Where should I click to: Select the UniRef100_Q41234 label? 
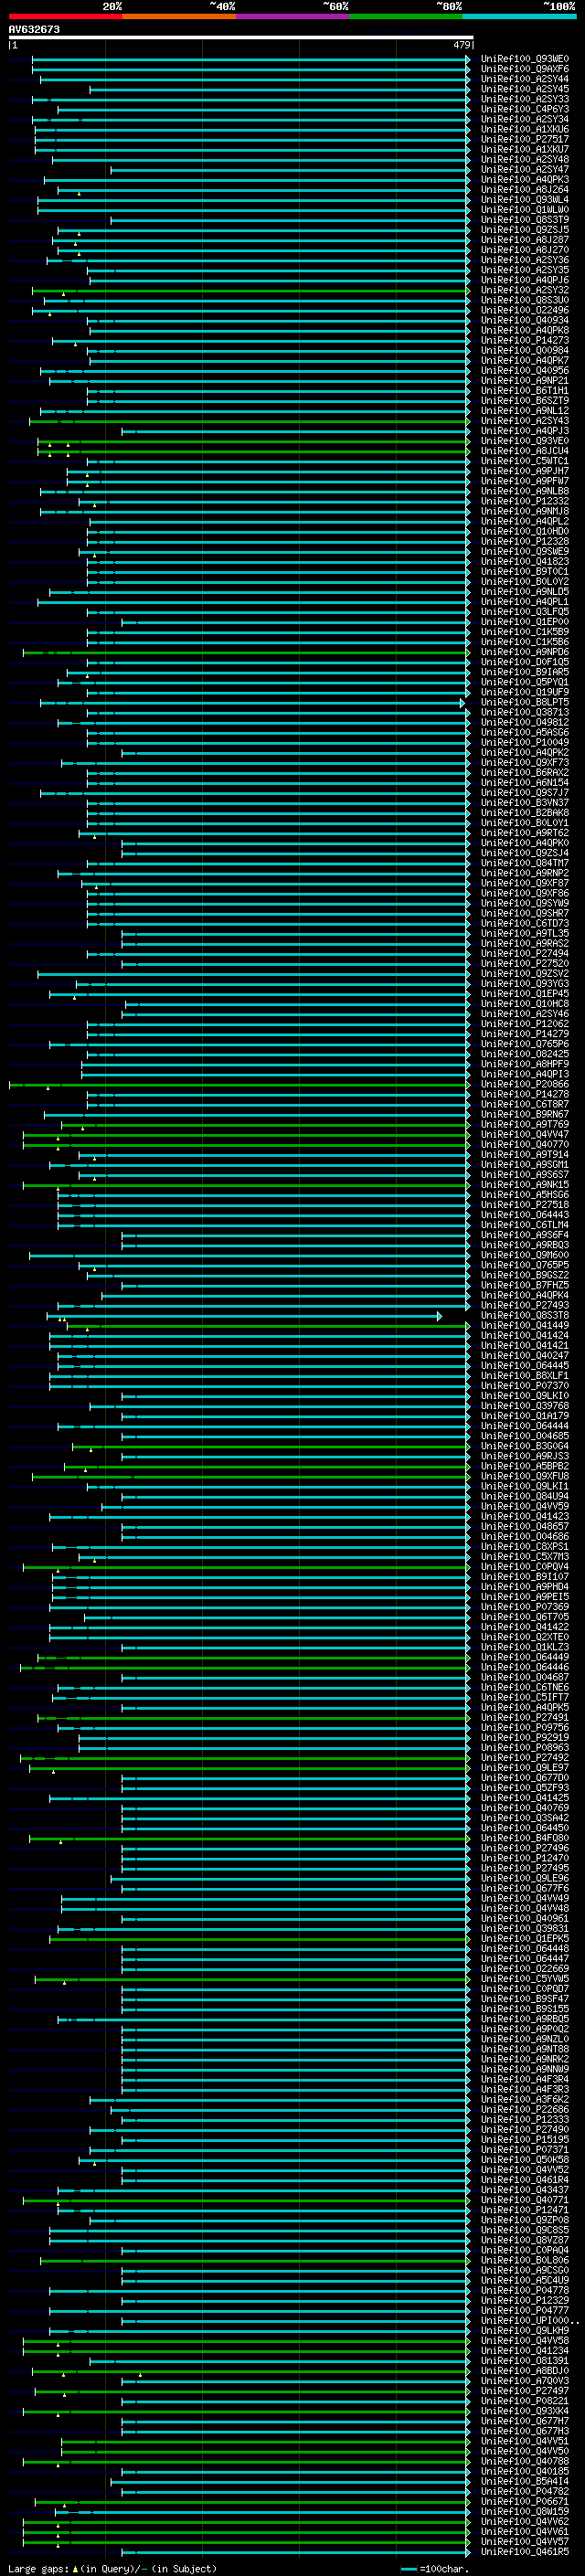525,2352
